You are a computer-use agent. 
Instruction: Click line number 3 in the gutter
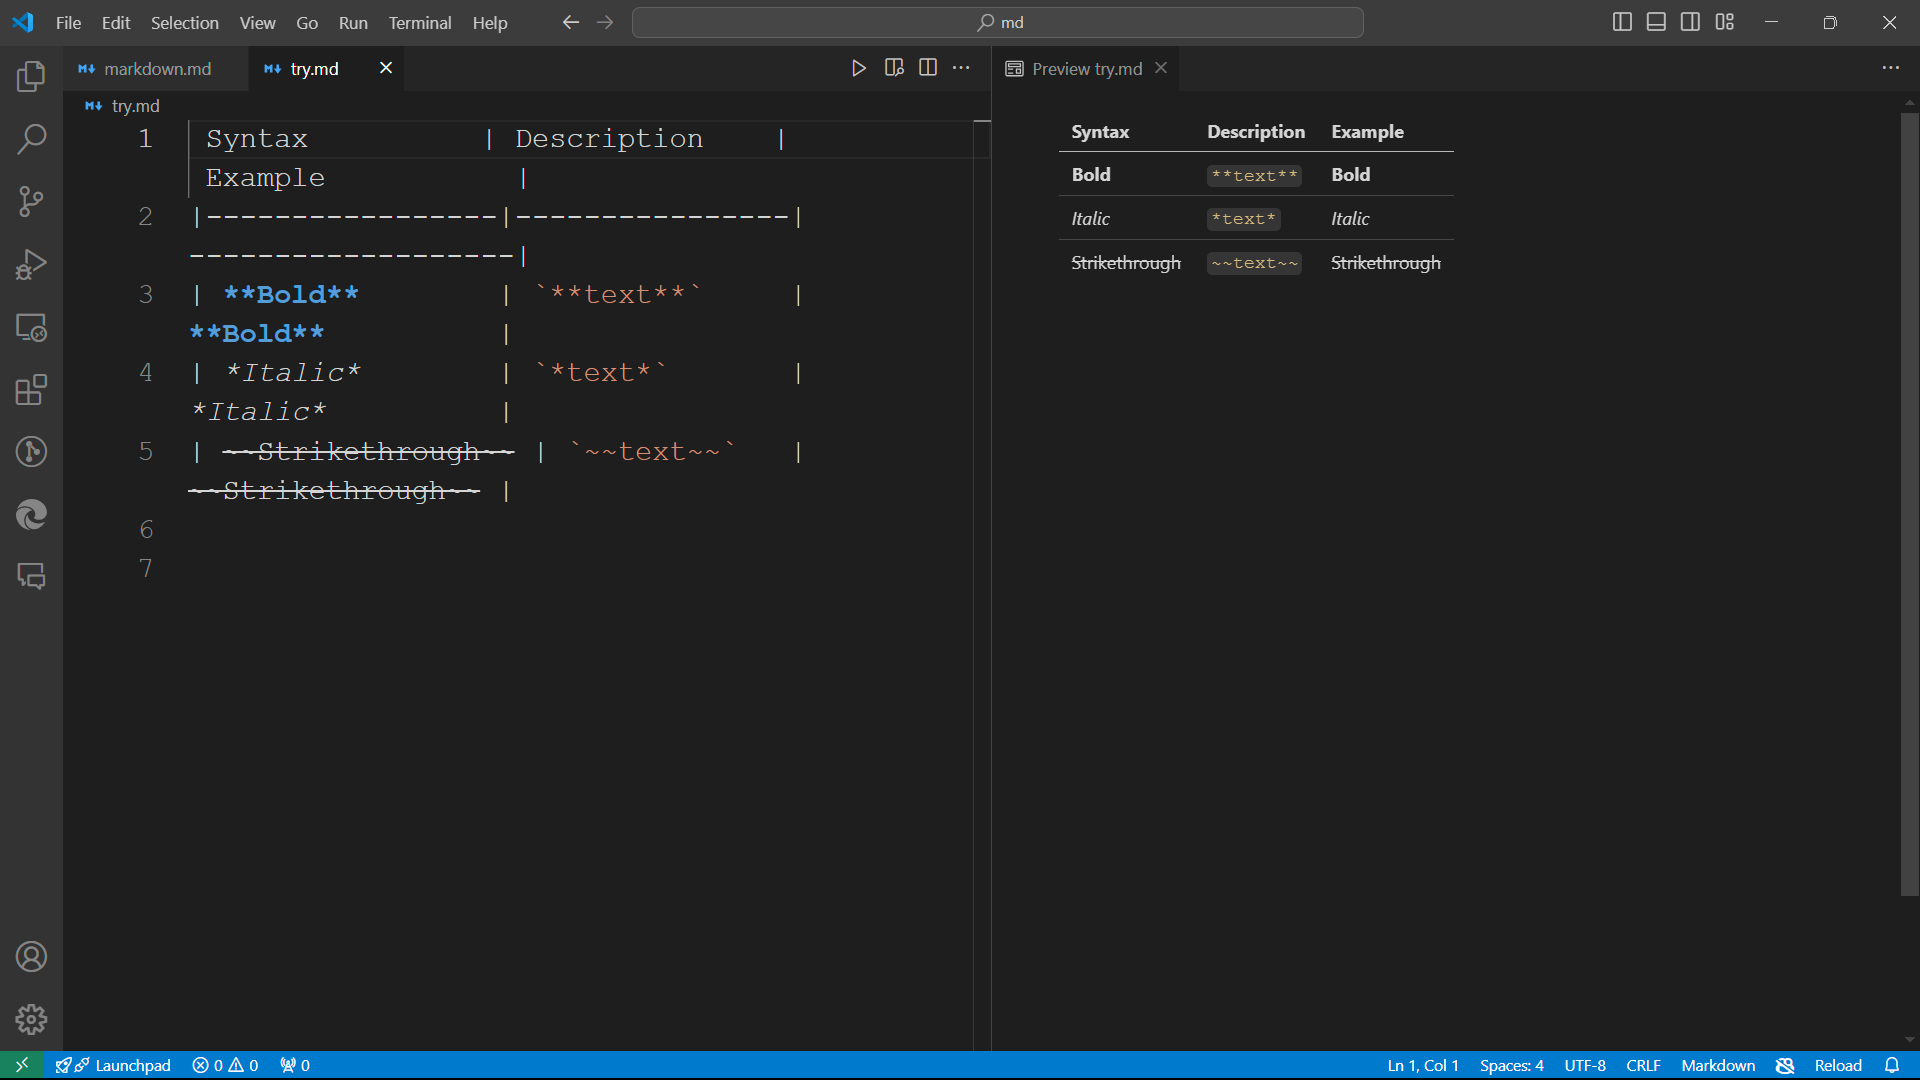click(x=146, y=294)
